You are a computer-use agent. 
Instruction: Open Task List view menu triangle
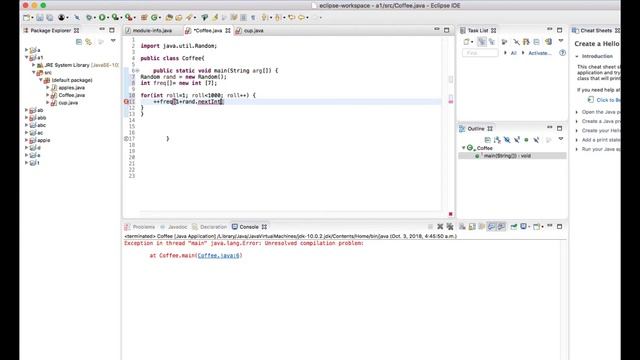tap(561, 41)
